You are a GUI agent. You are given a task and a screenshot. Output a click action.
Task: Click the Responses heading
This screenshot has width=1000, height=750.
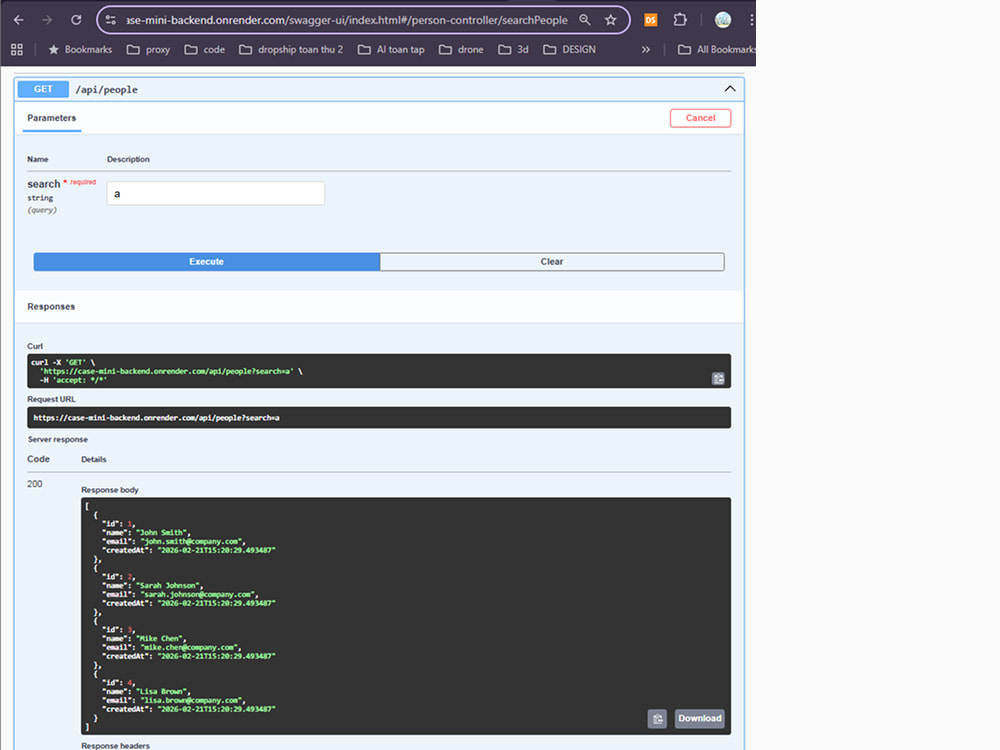click(x=51, y=307)
